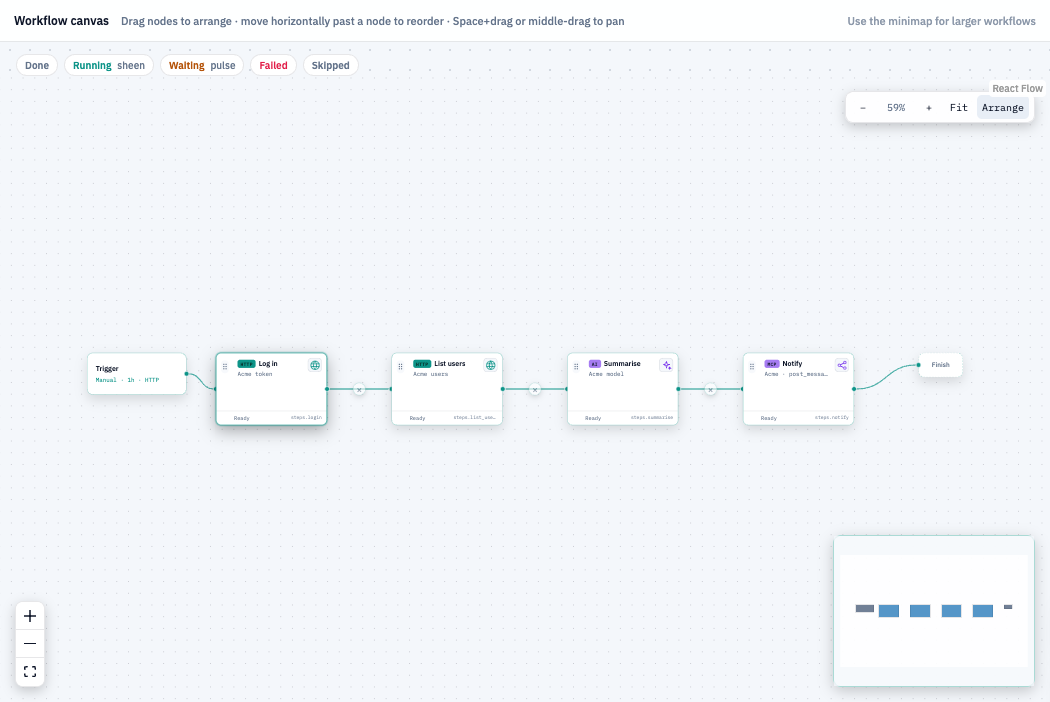Zoom out with the bottom-left minus control

(x=30, y=644)
